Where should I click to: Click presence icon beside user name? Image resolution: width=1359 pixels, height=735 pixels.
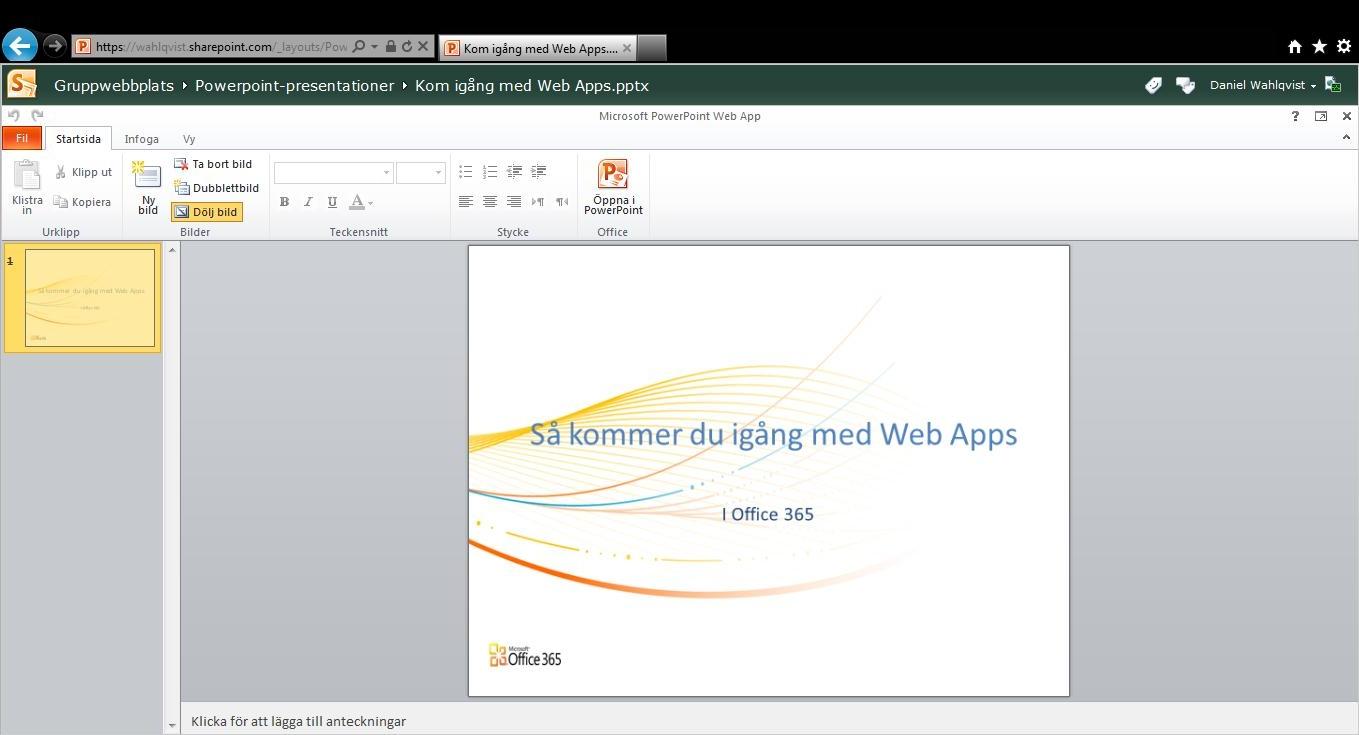[1333, 85]
